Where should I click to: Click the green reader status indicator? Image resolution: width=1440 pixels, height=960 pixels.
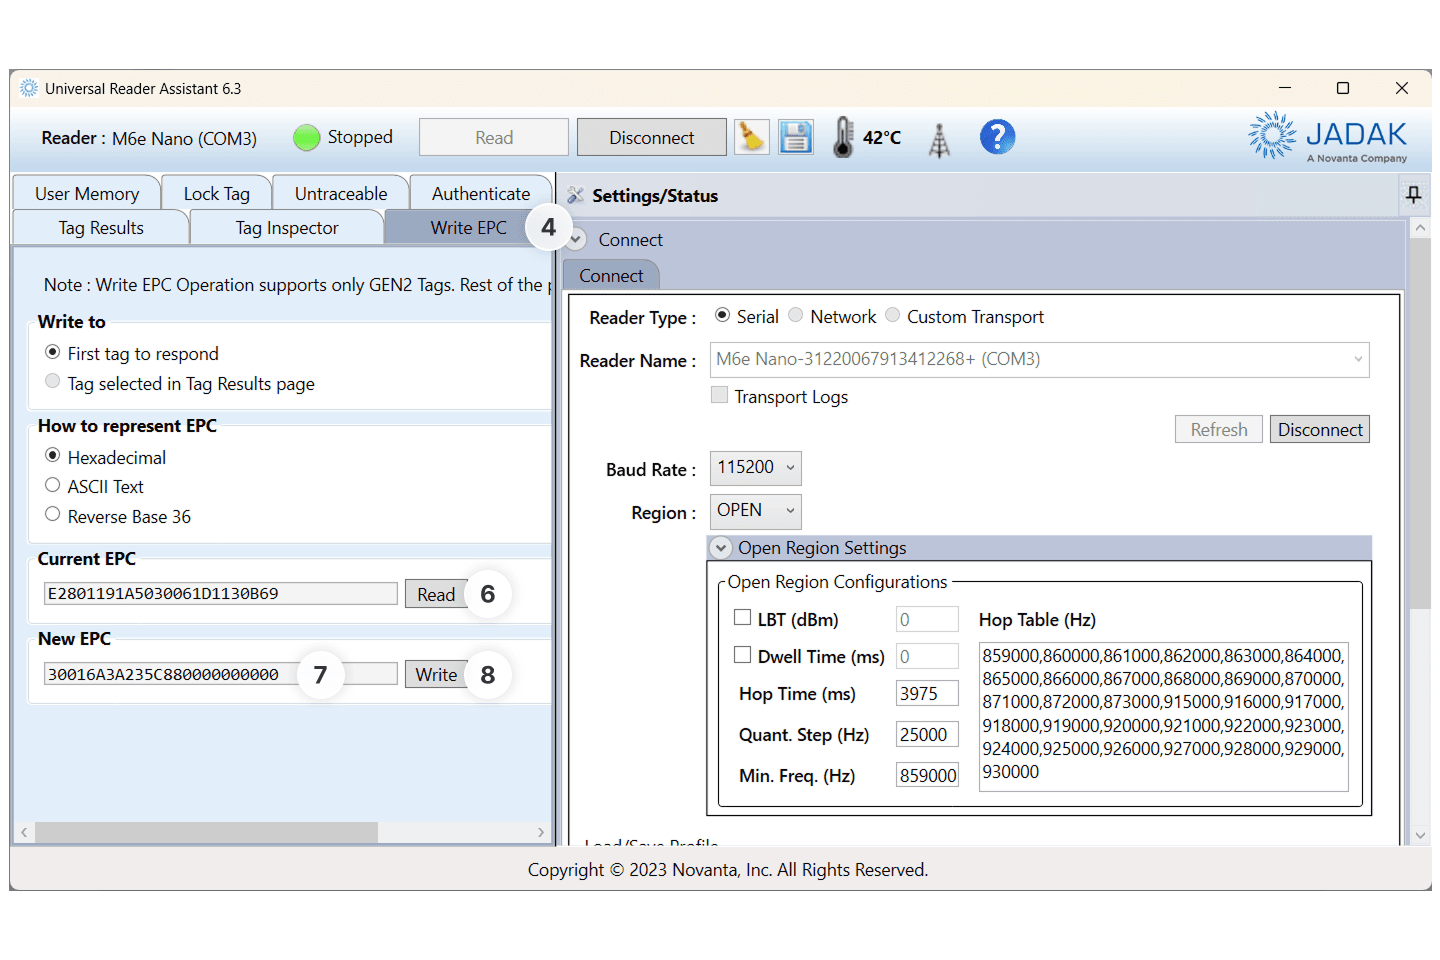click(307, 138)
